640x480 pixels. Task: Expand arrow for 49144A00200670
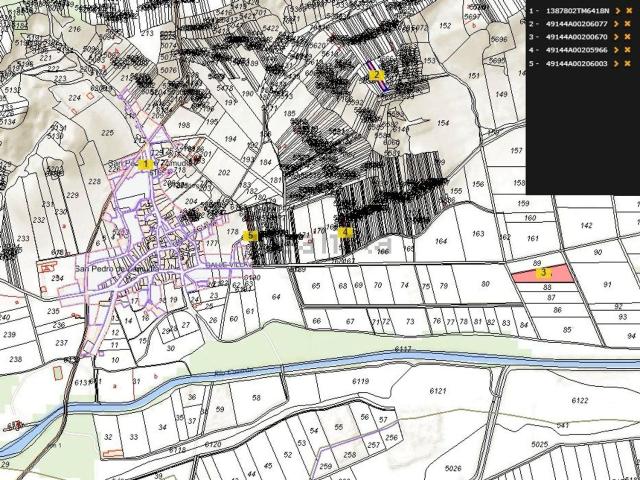tap(616, 36)
